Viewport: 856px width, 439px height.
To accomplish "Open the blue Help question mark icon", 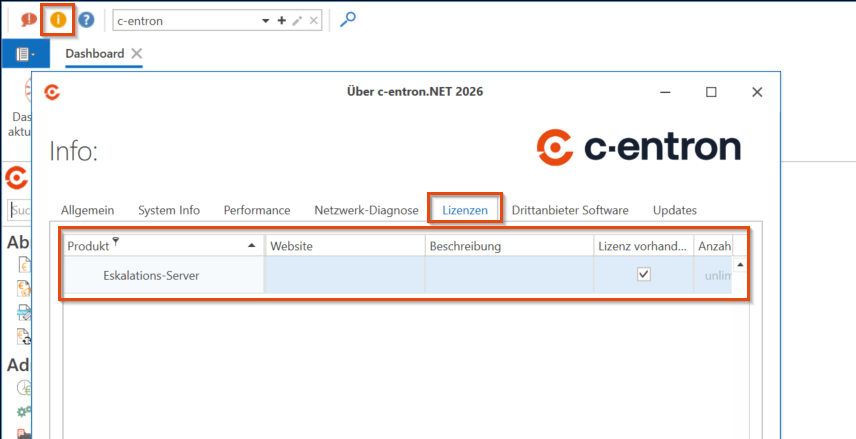I will point(86,20).
